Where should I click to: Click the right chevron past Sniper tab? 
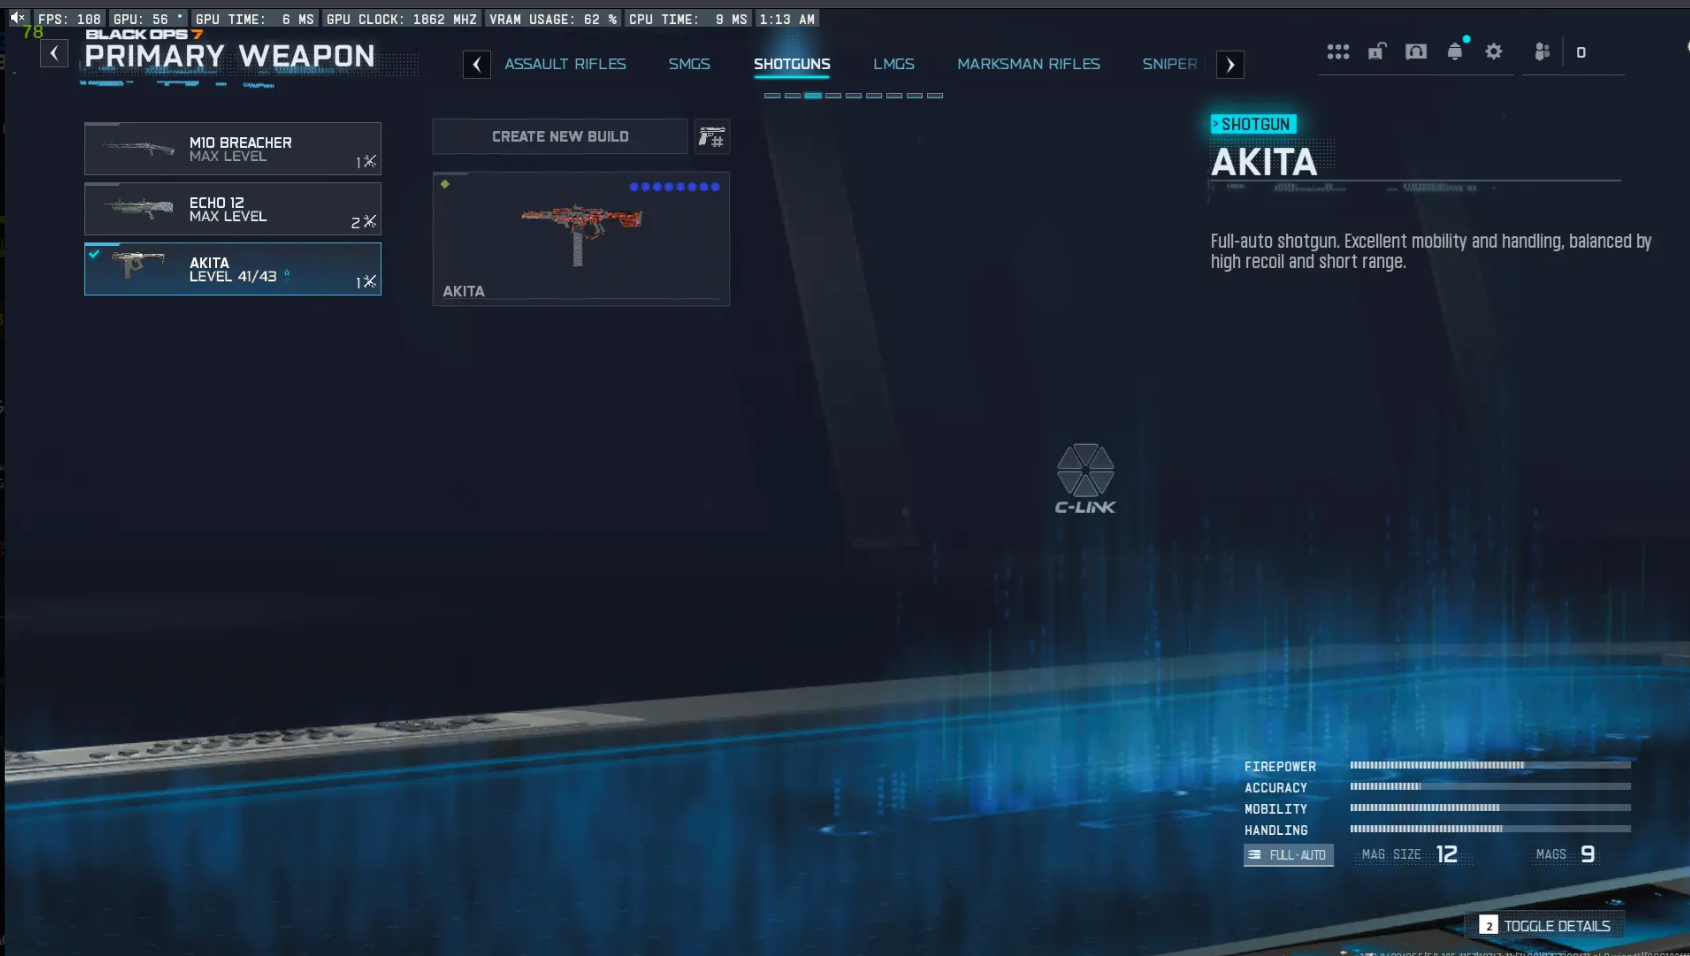point(1230,64)
